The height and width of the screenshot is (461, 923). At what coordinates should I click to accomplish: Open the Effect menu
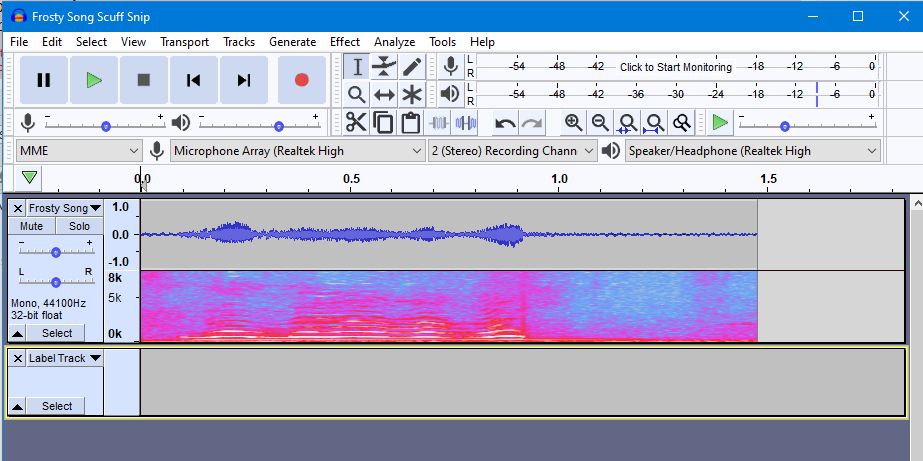(344, 42)
